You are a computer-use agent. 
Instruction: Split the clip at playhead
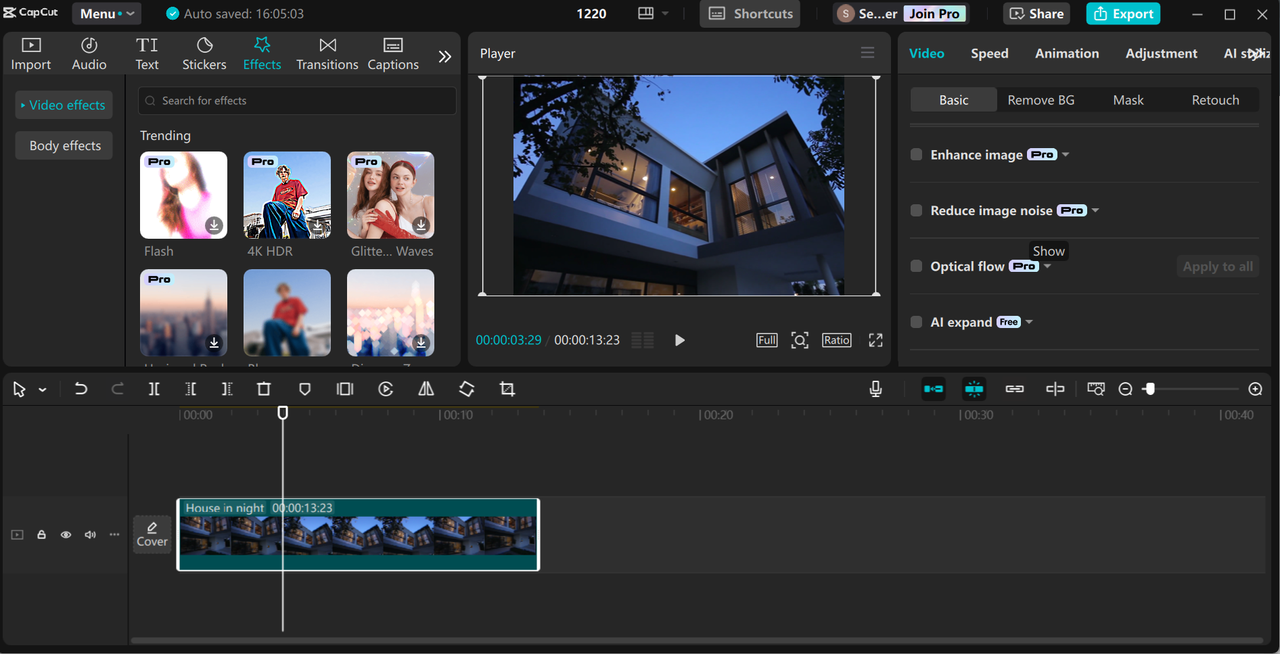click(154, 389)
